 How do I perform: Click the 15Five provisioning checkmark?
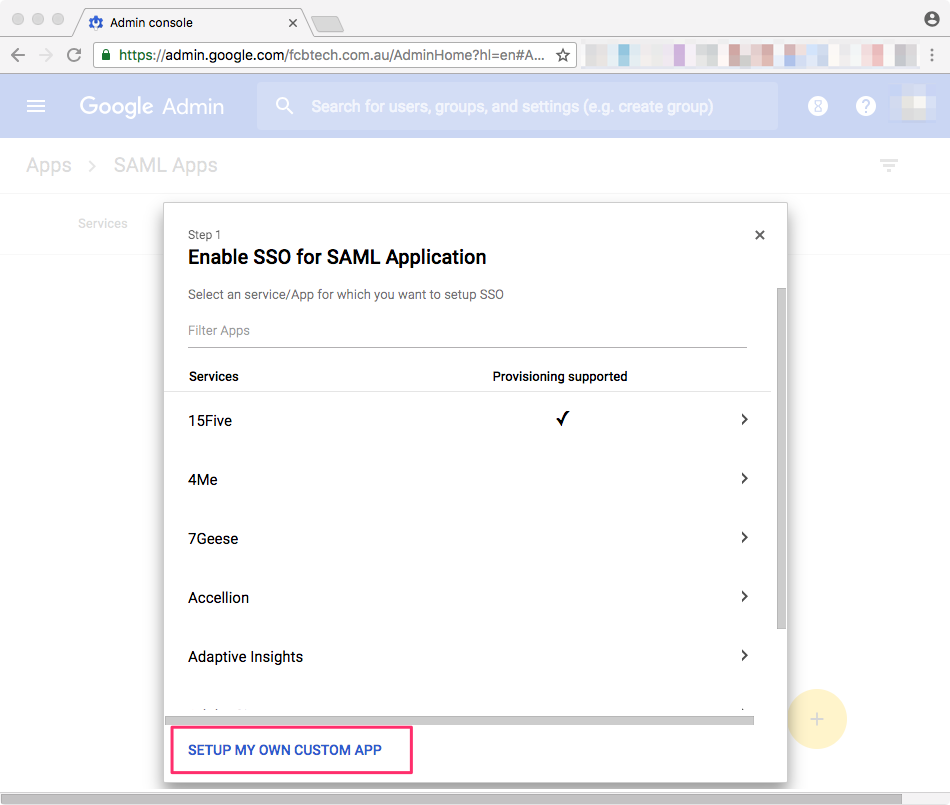point(562,419)
